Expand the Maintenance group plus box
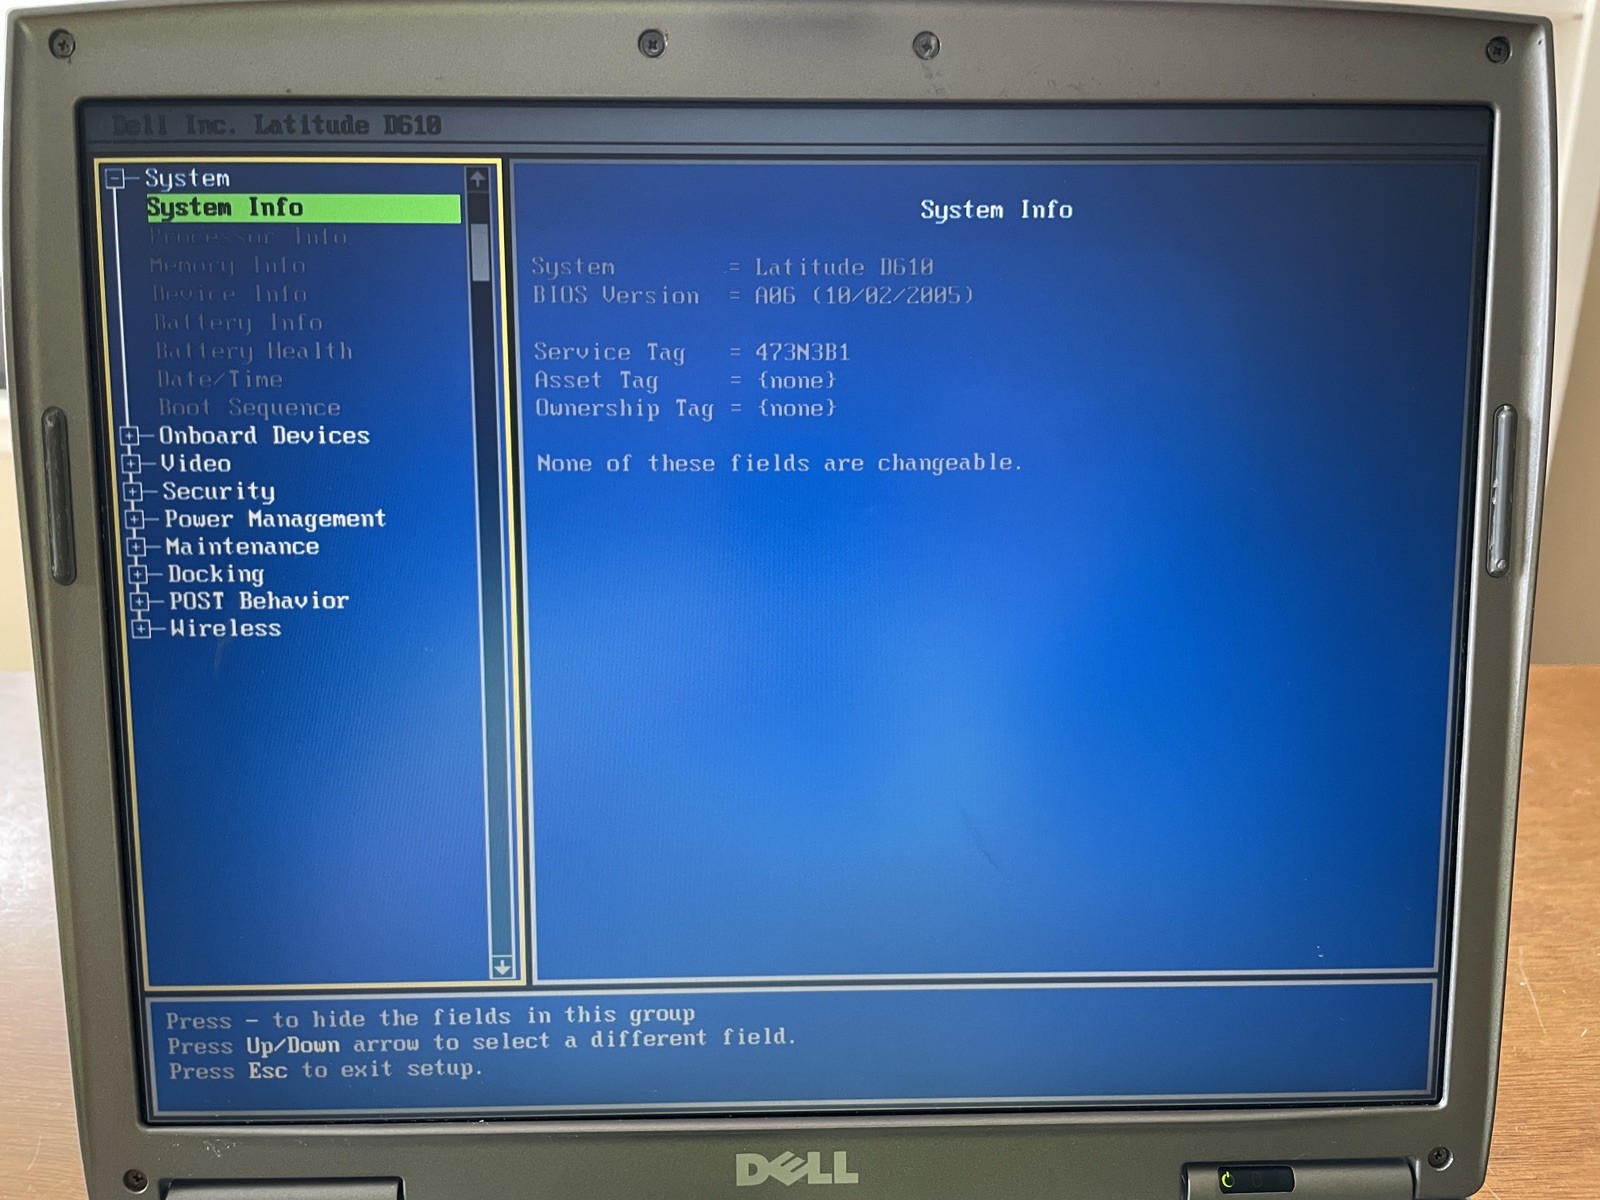 (138, 547)
